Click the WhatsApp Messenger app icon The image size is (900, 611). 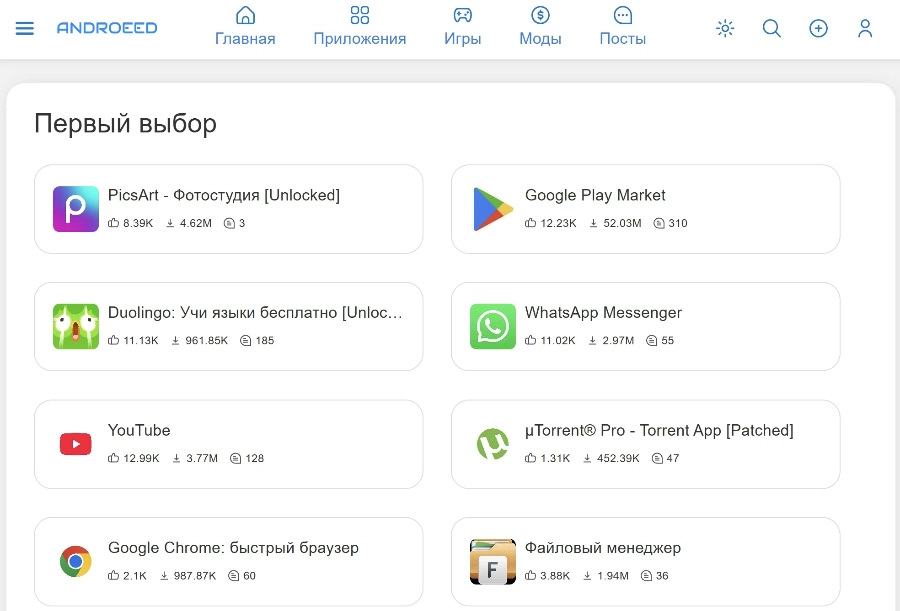(x=492, y=326)
